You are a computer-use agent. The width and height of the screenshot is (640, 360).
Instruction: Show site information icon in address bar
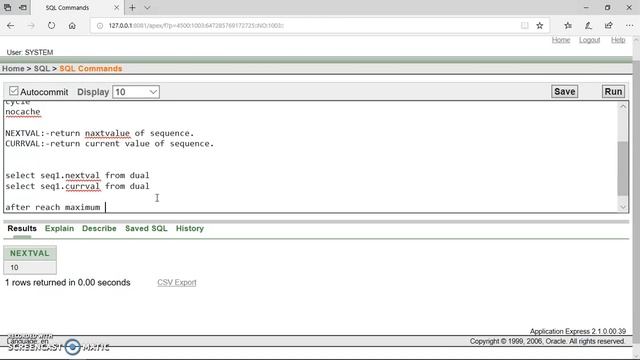point(100,26)
